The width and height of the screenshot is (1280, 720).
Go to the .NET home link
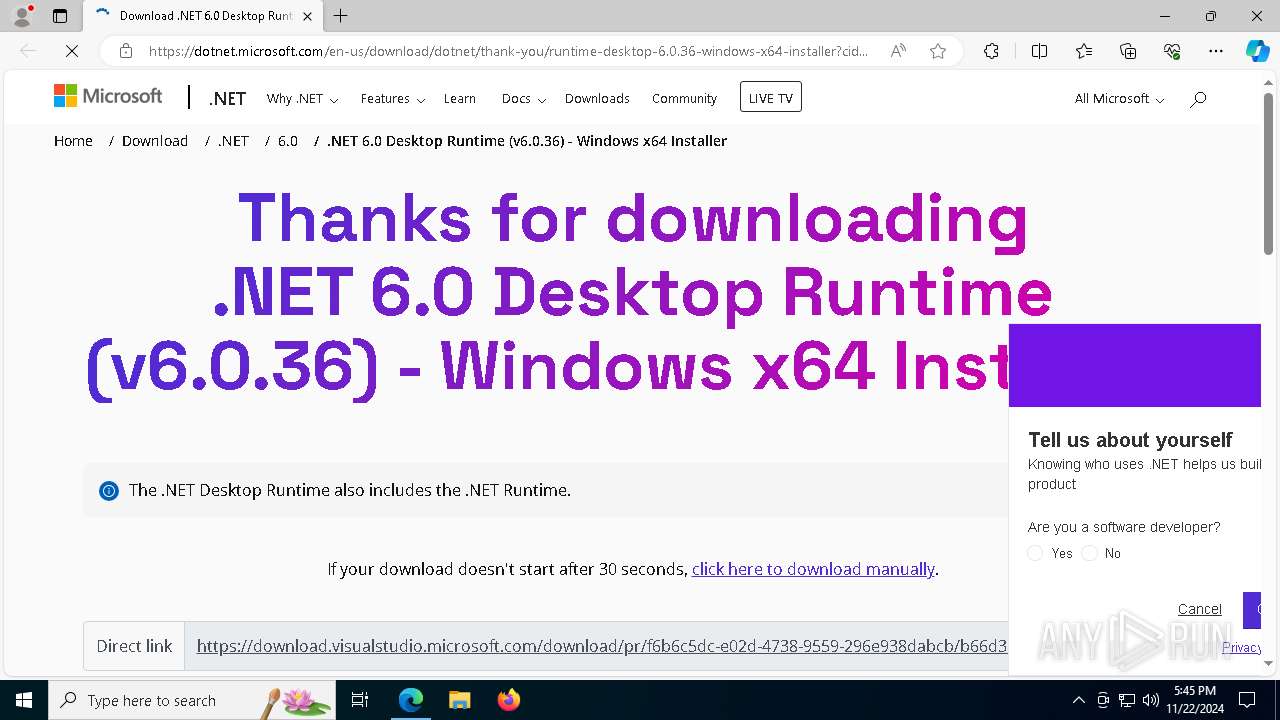point(227,98)
